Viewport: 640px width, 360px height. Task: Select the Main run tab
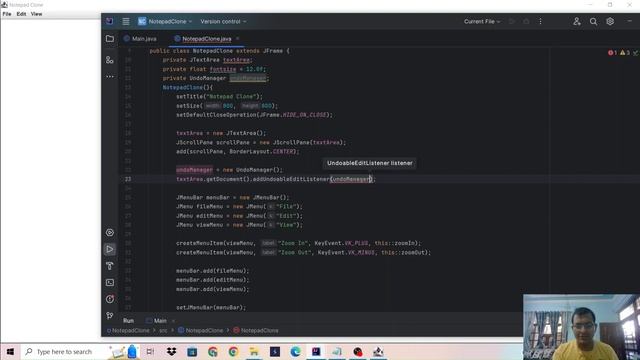[x=156, y=321]
